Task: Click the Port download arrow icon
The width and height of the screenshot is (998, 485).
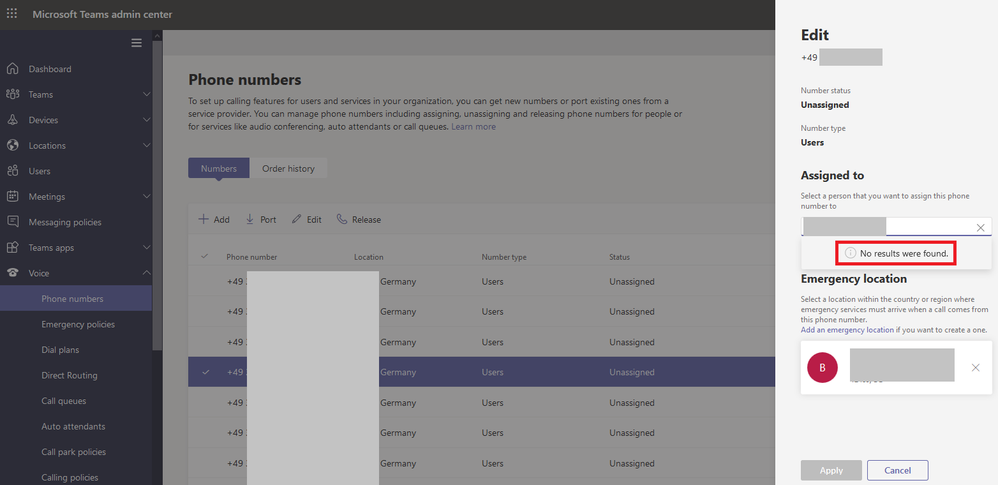Action: click(x=250, y=219)
